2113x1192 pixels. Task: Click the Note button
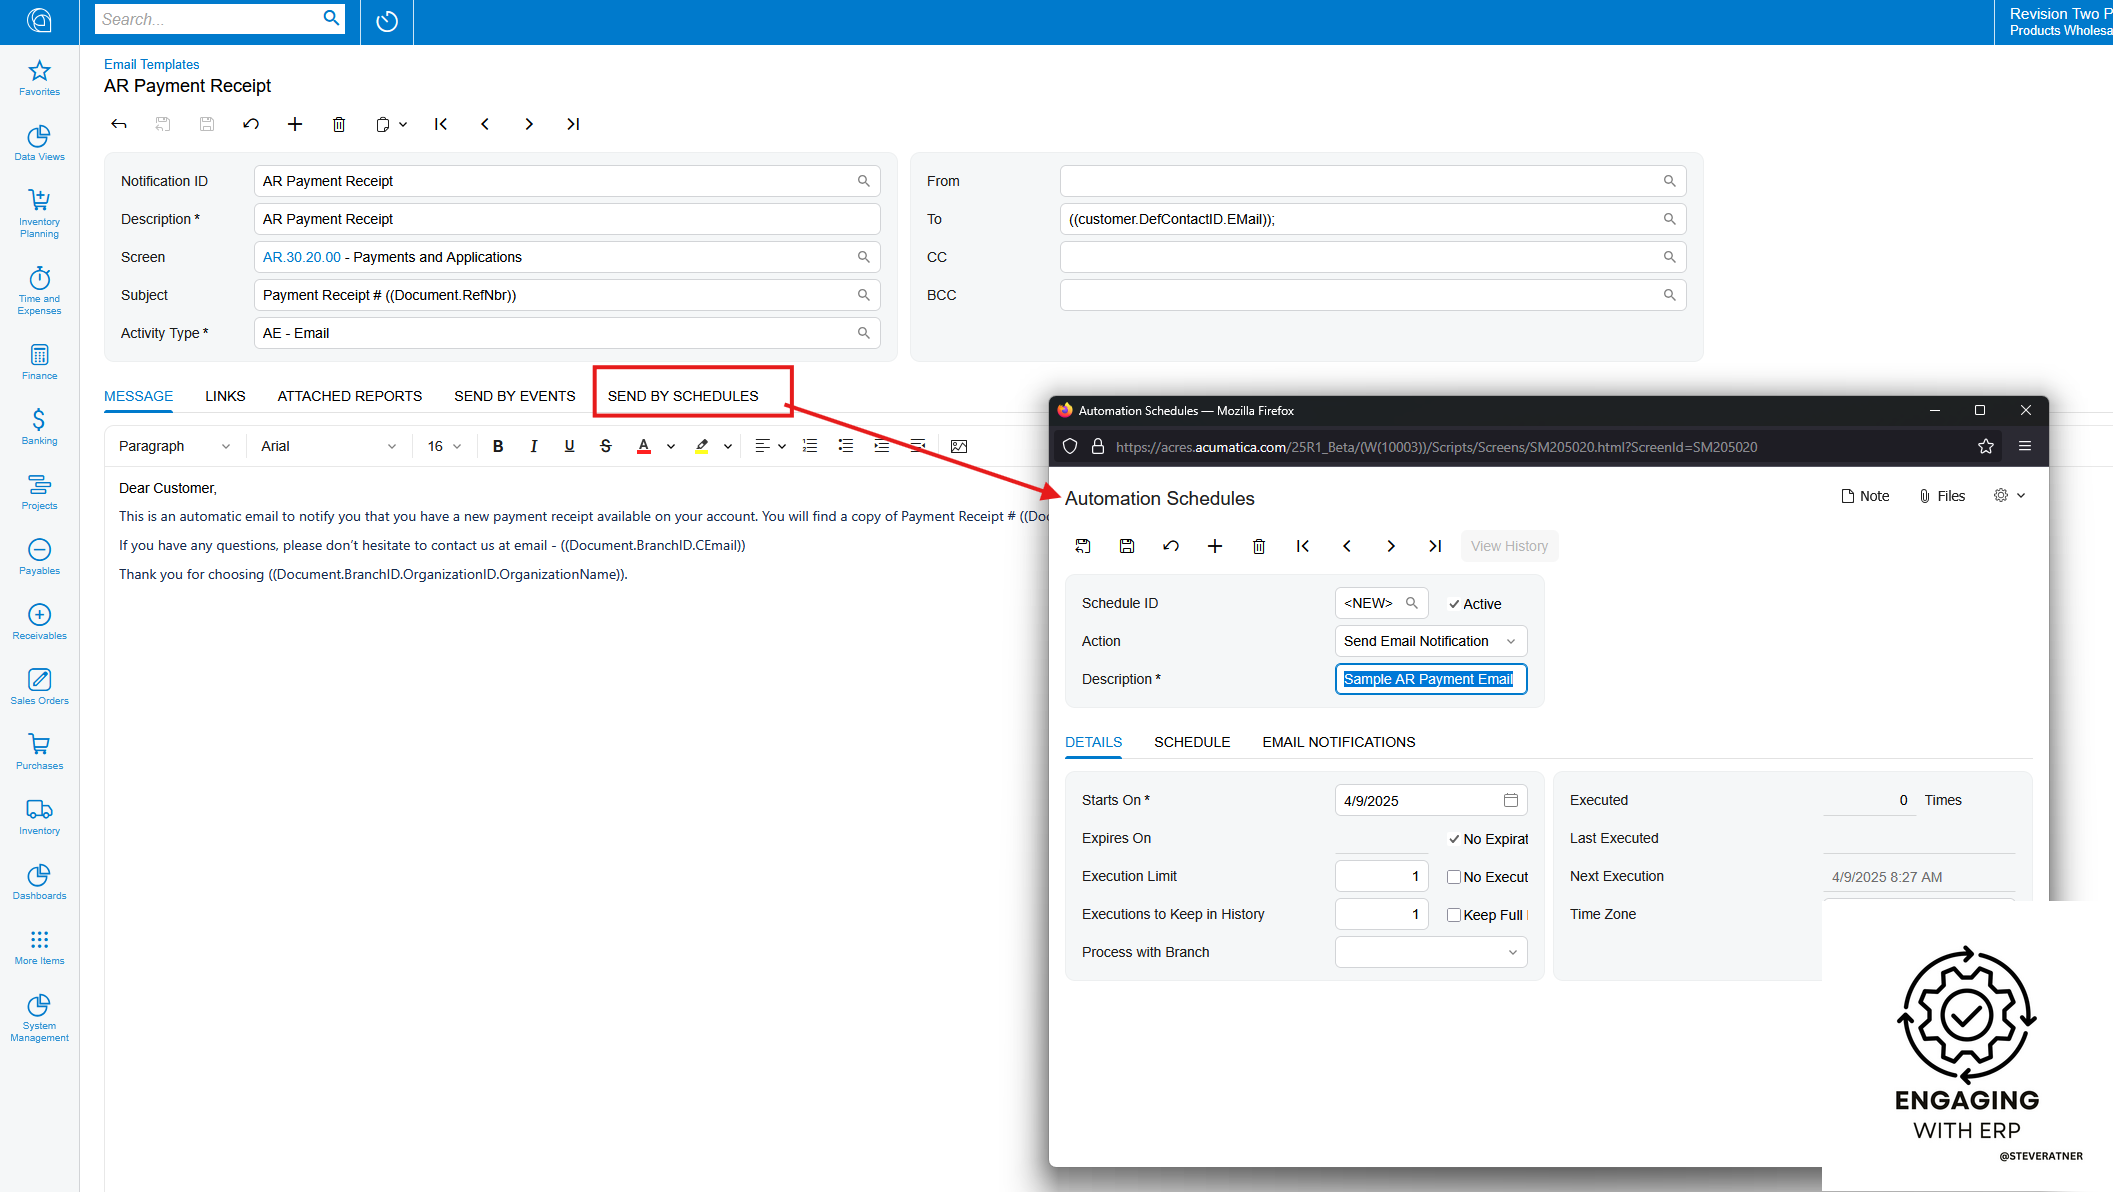[x=1865, y=496]
